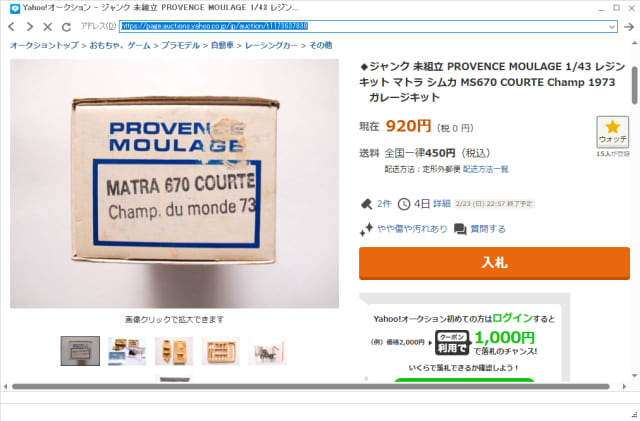
Task: Go forward with the forward arrow
Action: click(29, 27)
